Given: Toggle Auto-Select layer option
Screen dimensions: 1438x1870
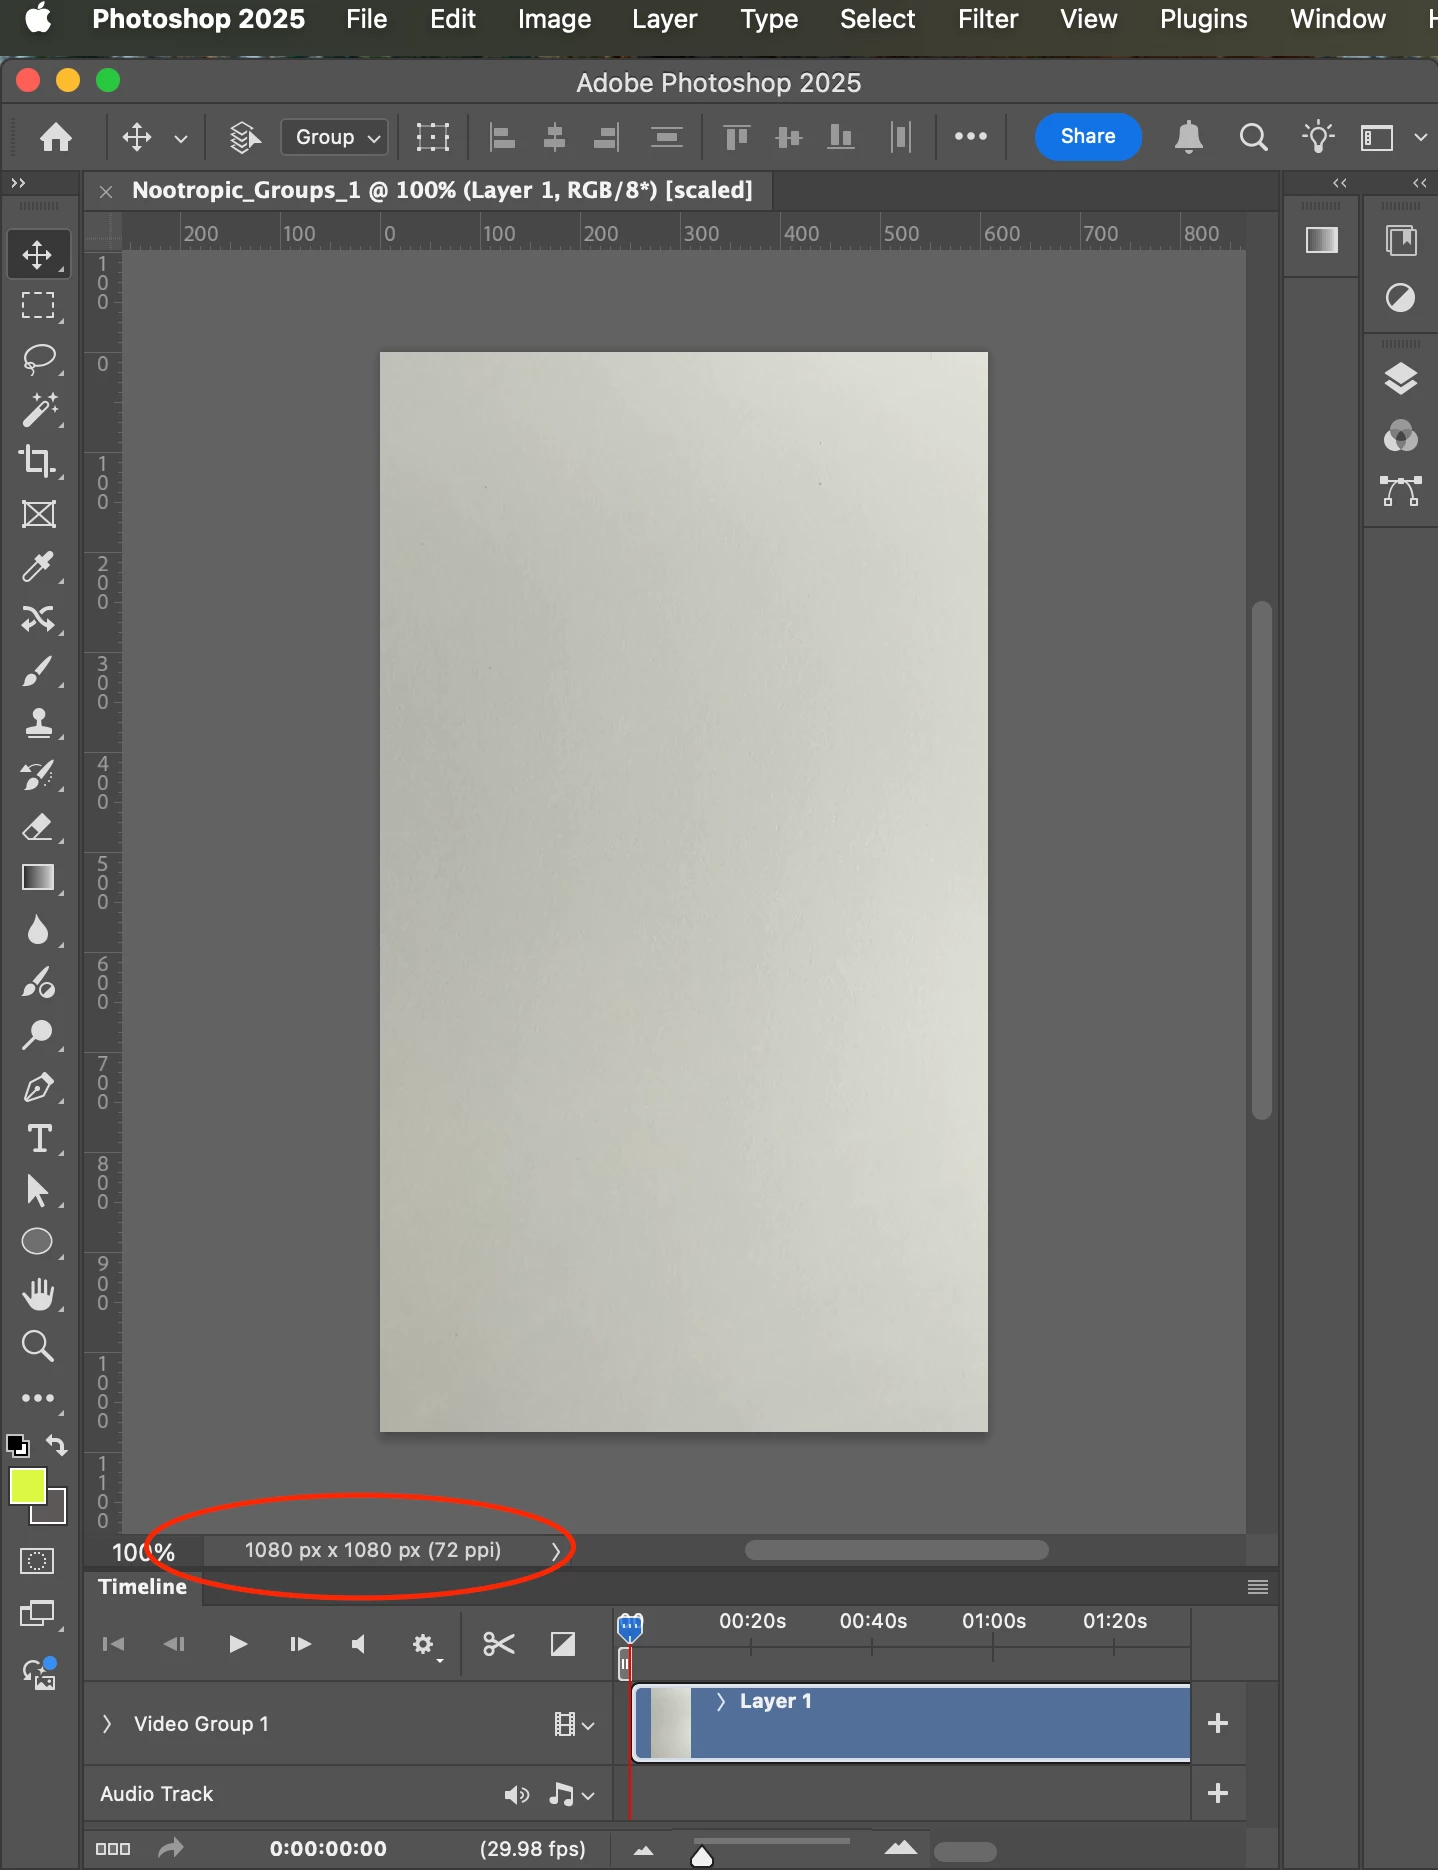Looking at the screenshot, I should point(244,137).
